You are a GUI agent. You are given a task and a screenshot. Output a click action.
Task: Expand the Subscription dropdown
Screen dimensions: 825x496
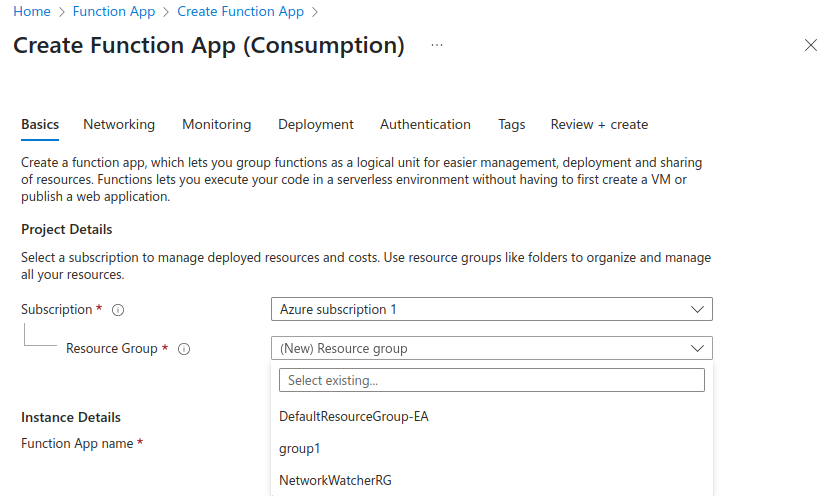491,310
